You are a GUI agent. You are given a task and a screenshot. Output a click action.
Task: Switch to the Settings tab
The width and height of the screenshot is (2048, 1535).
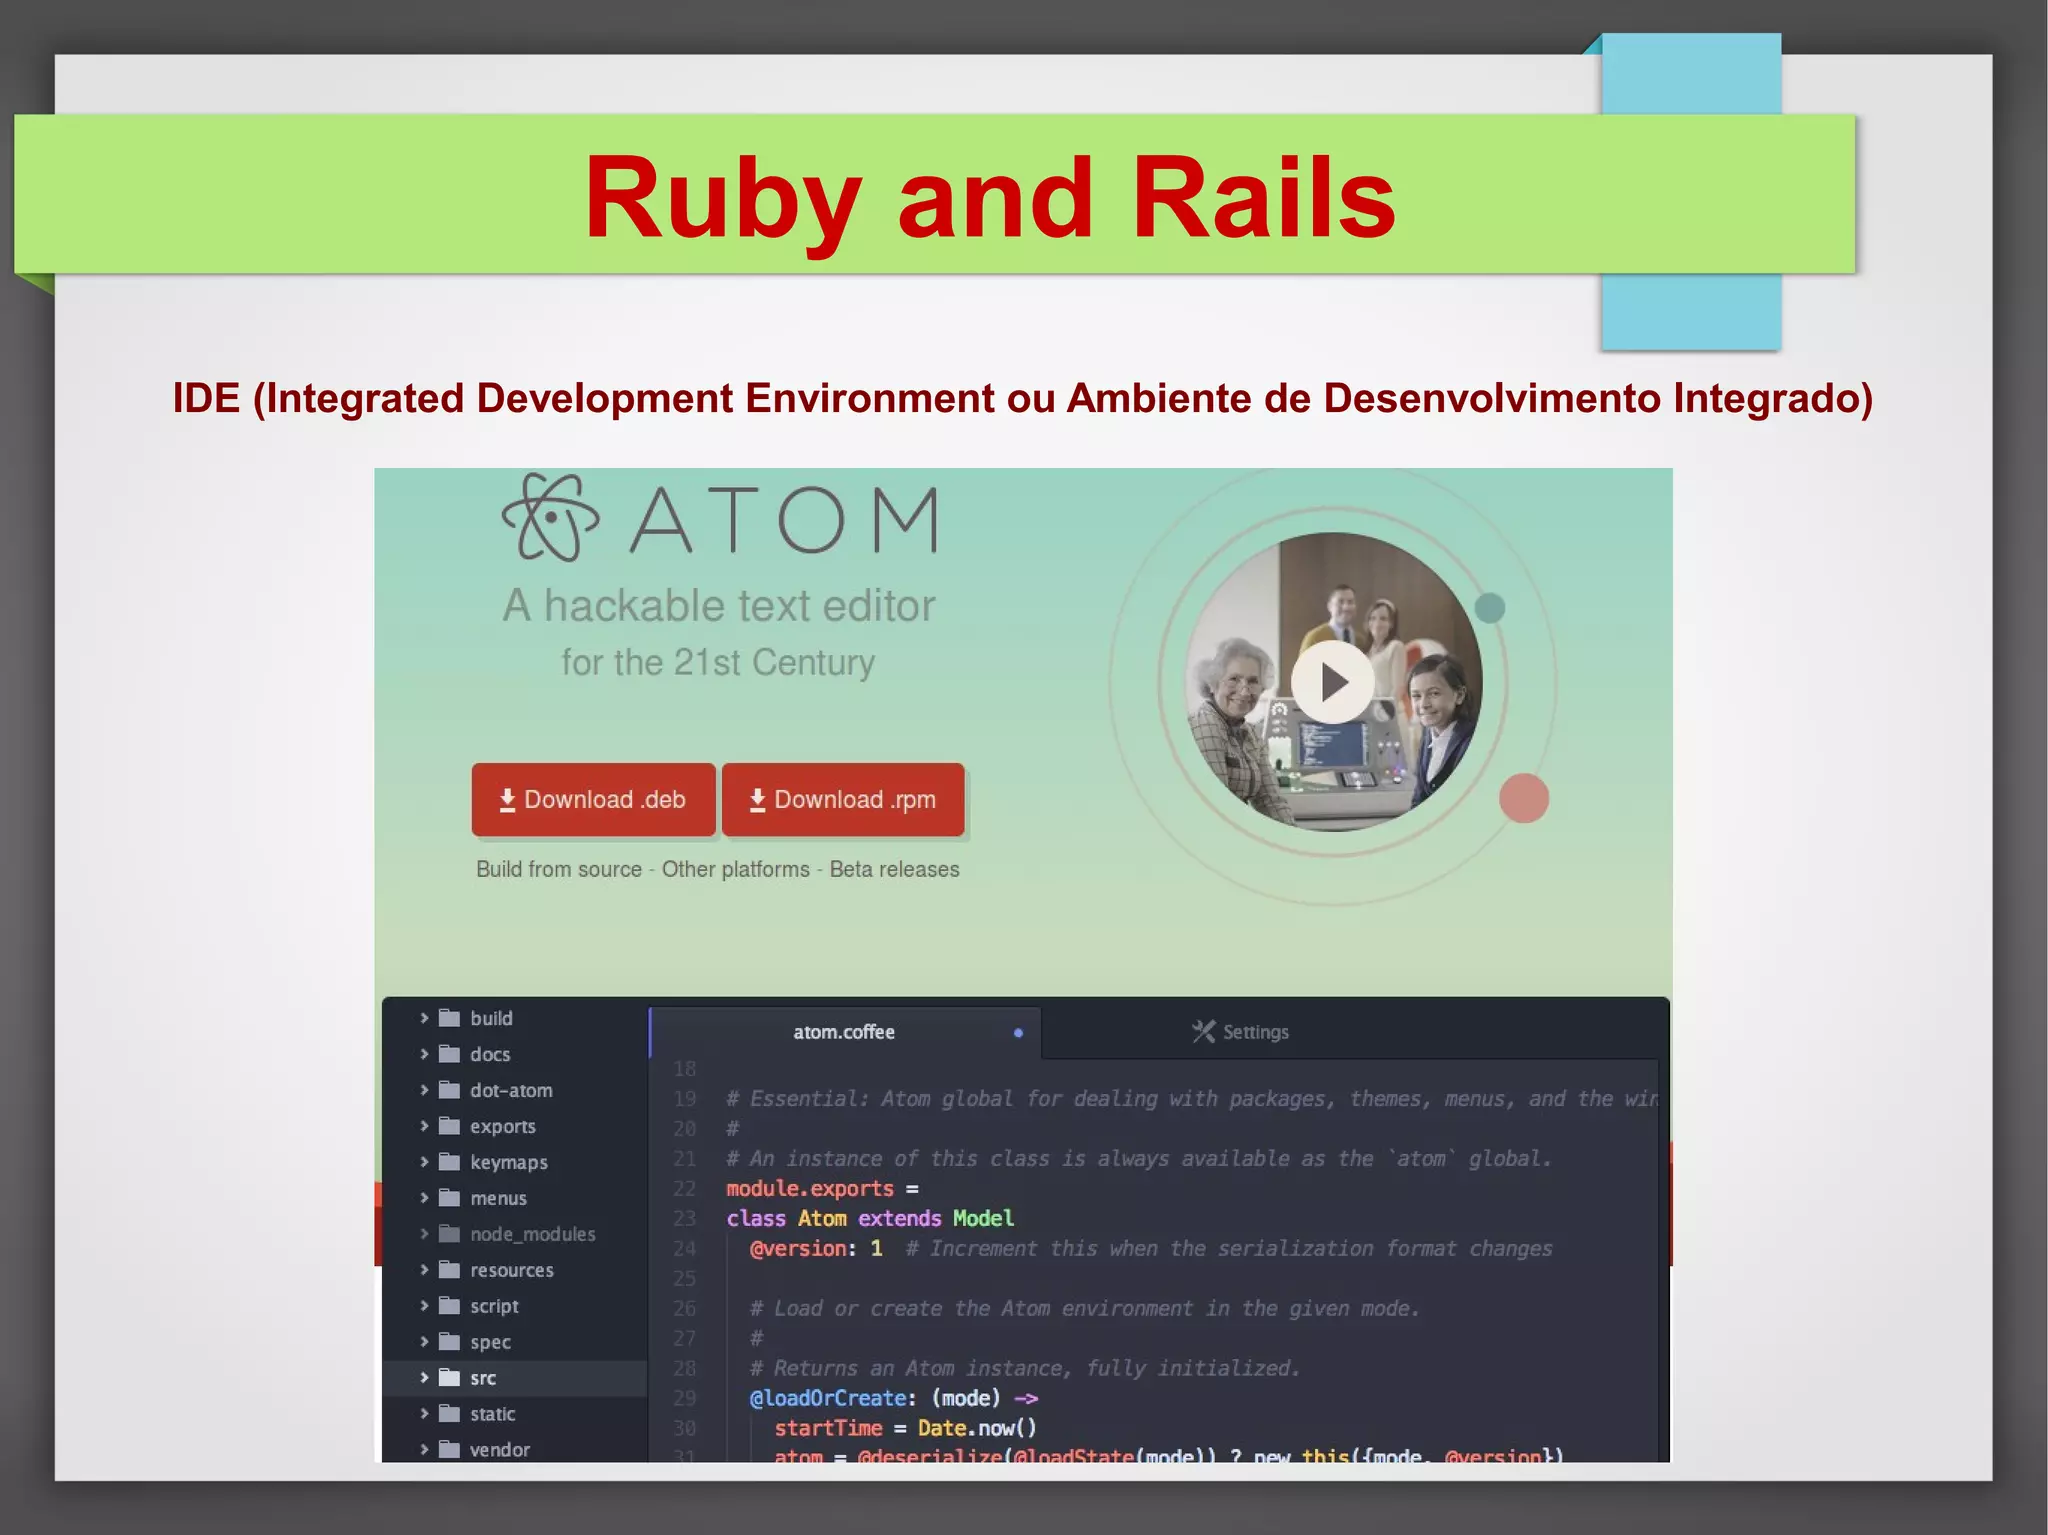[x=1240, y=1032]
